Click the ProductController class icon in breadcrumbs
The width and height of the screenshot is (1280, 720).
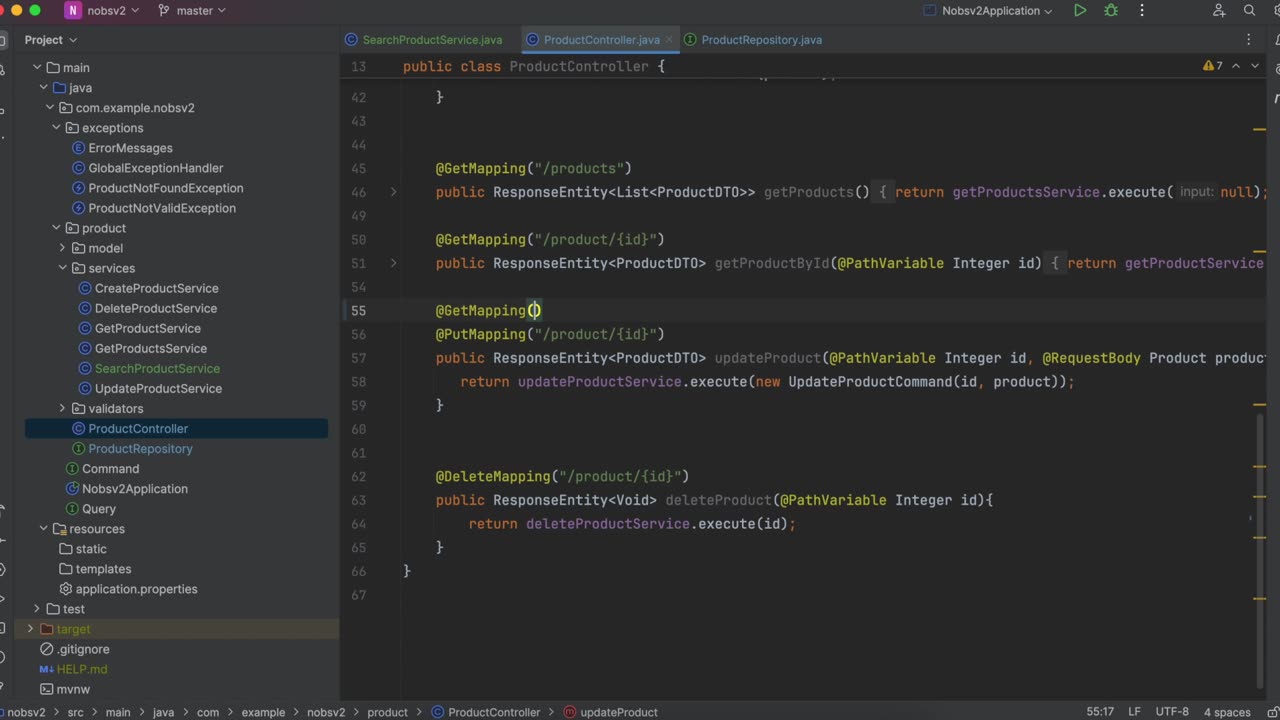click(x=438, y=712)
